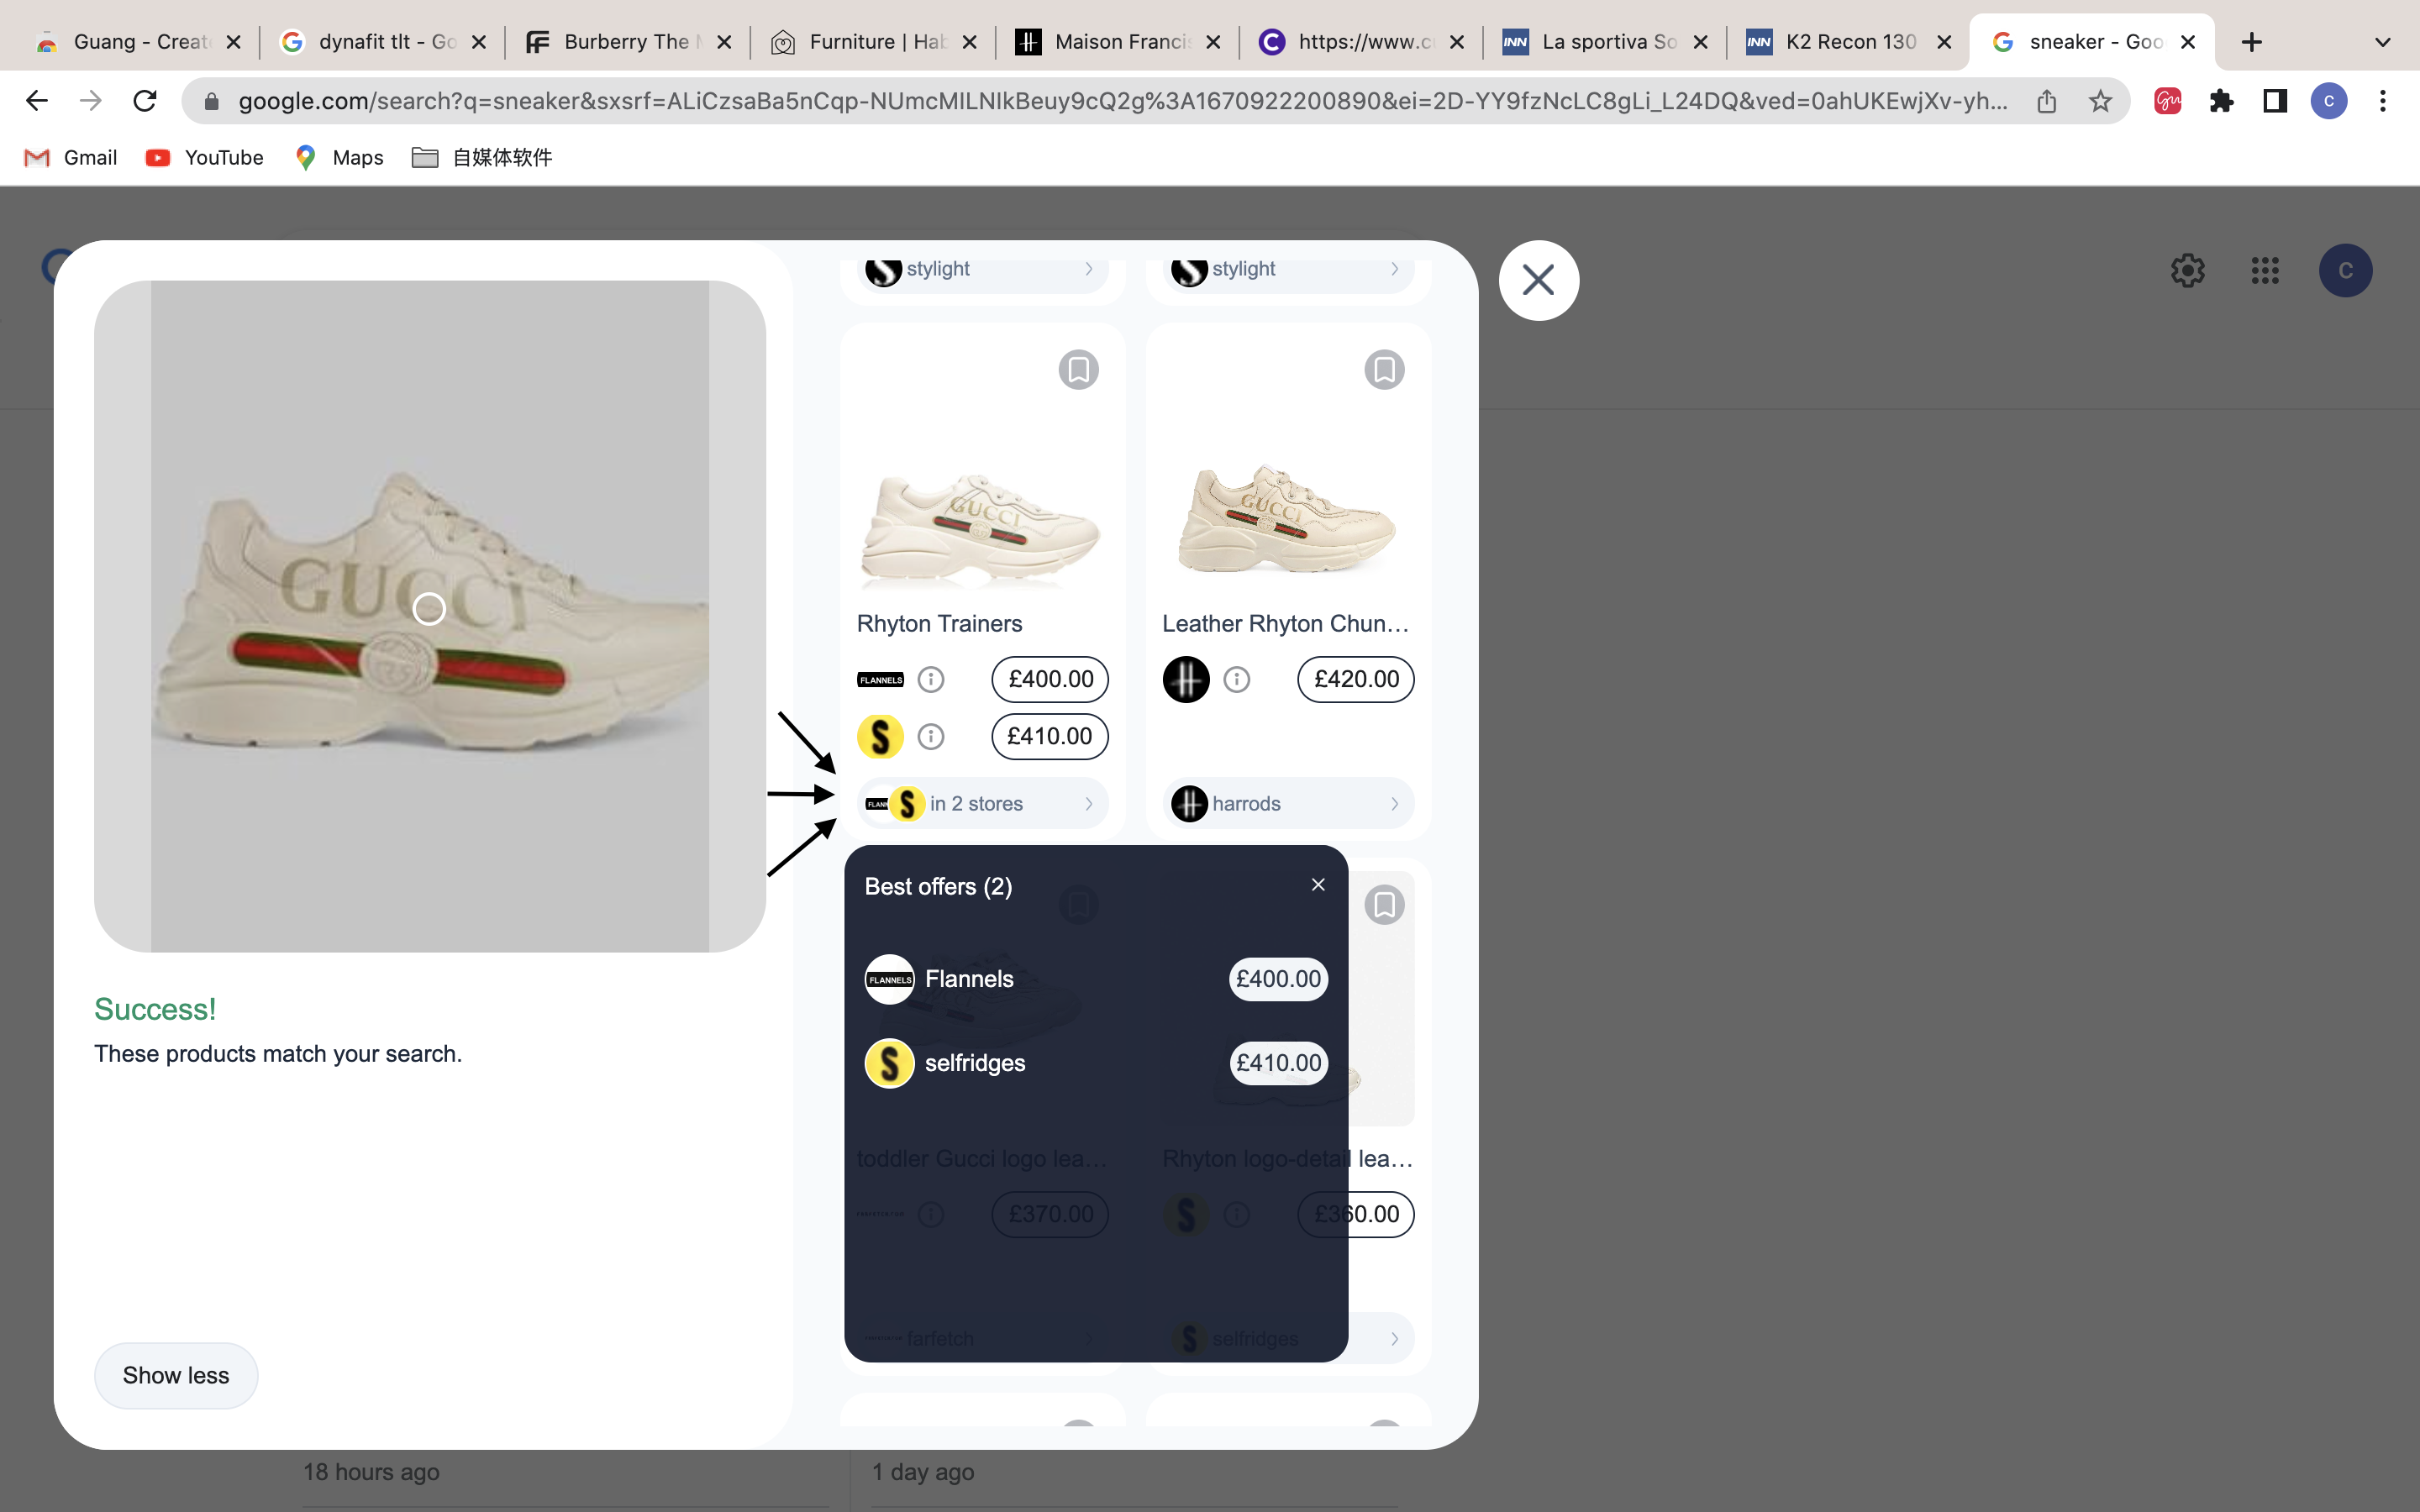The width and height of the screenshot is (2420, 1512).
Task: Open the Leather Rhyton Chunky product title
Action: [1285, 624]
